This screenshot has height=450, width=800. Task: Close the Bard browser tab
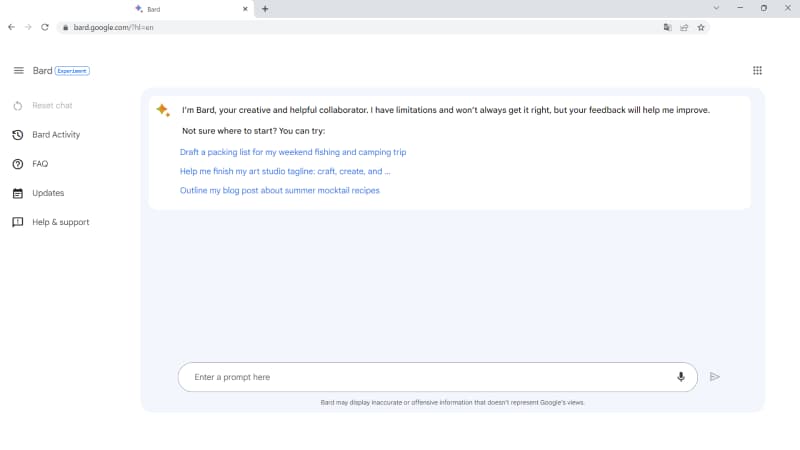tap(245, 9)
